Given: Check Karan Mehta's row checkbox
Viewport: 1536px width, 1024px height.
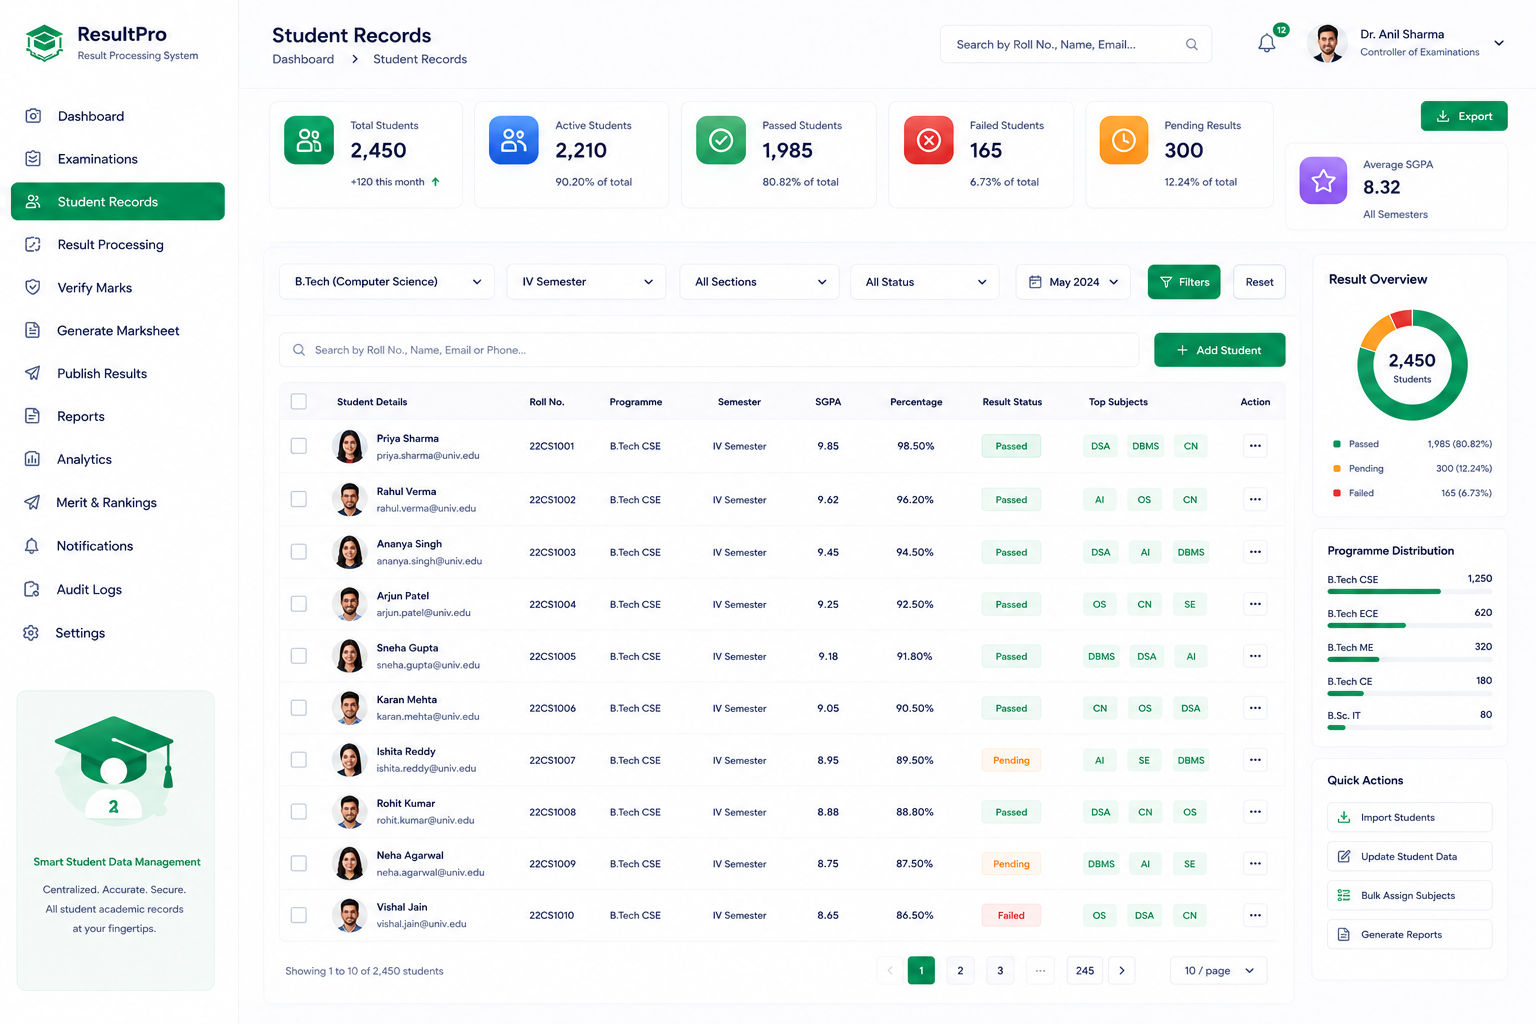Looking at the screenshot, I should point(298,708).
